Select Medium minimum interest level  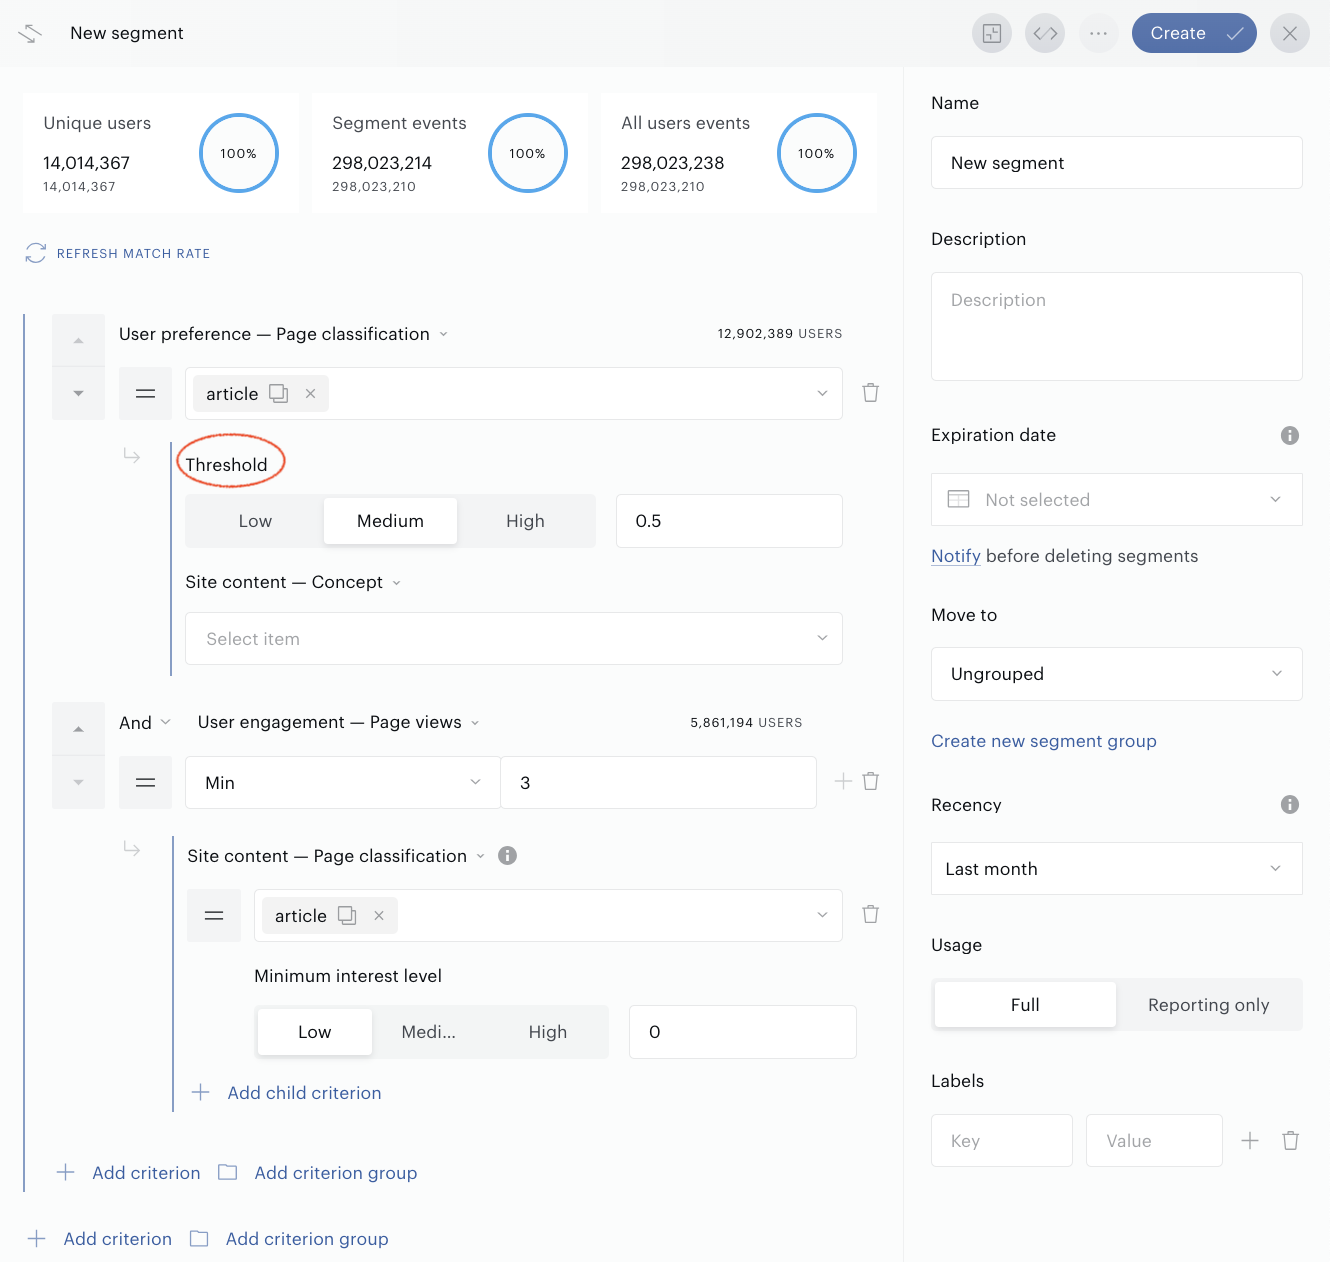coord(428,1032)
